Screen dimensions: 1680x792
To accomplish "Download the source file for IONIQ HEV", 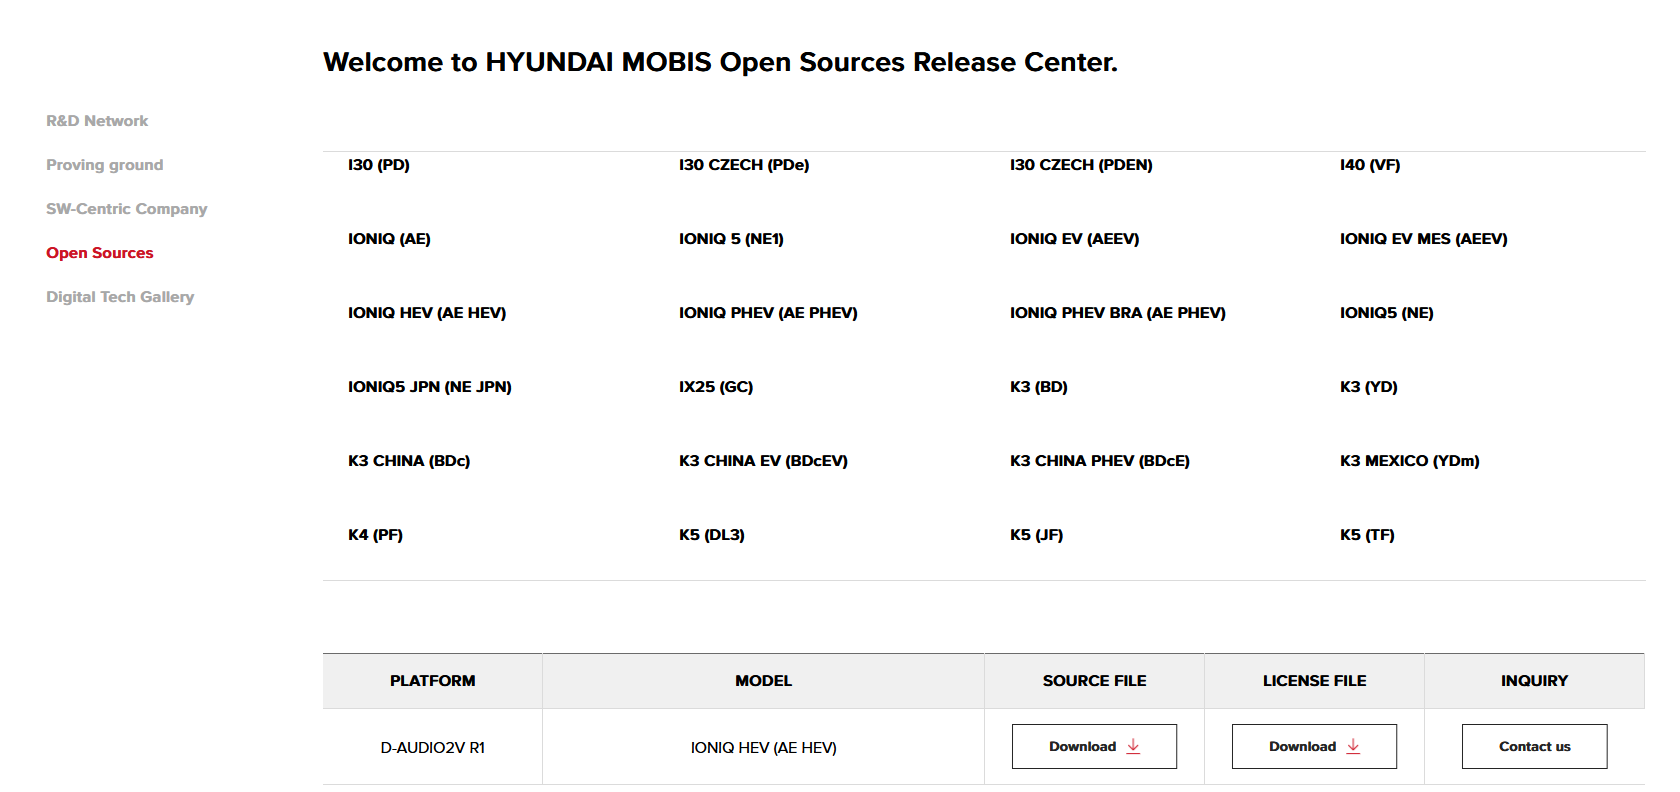I will [x=1093, y=746].
